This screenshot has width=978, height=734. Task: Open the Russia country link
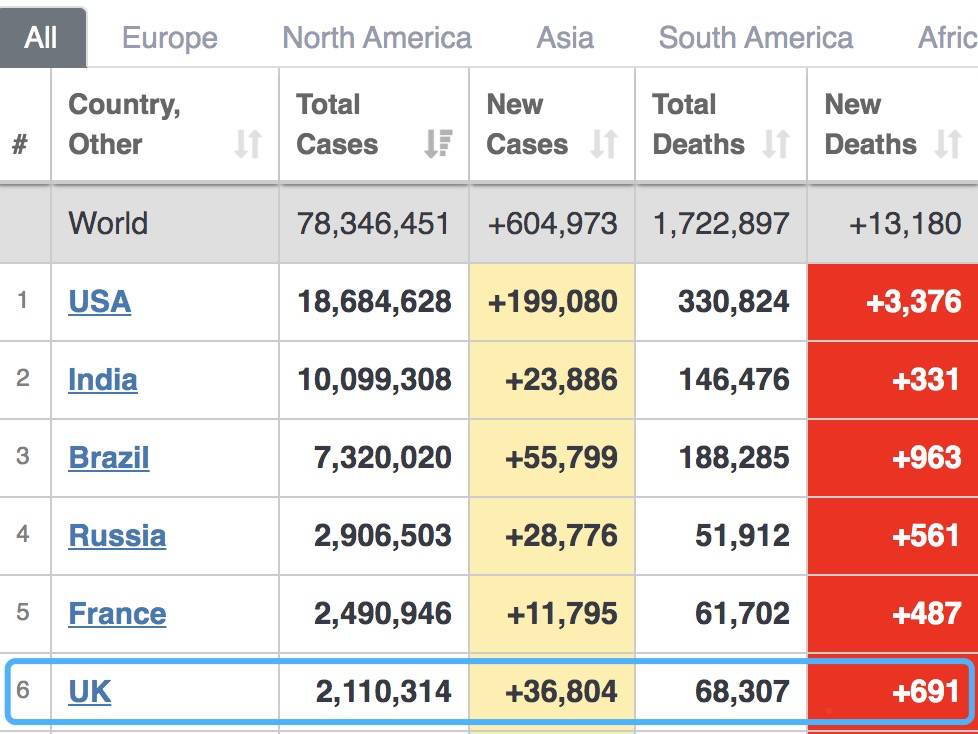click(117, 535)
